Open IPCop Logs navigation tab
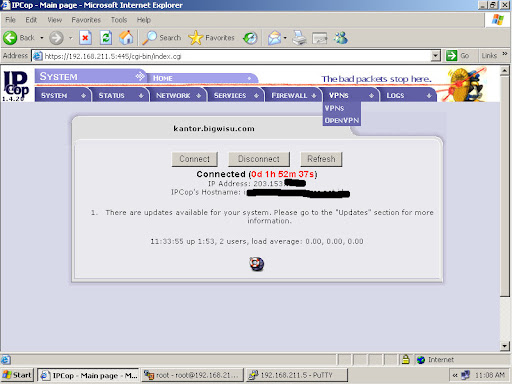512x384 pixels. coord(408,95)
